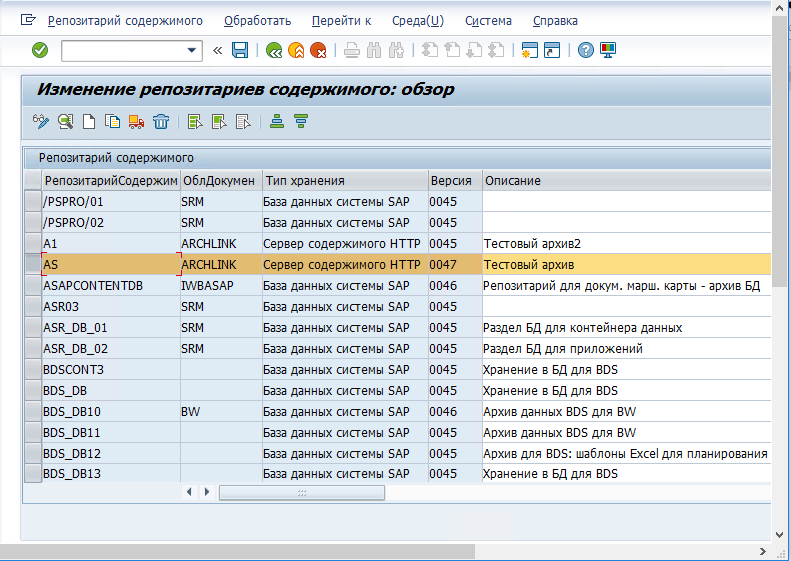Click the Delete trash can icon
This screenshot has width=791, height=561.
pos(160,122)
